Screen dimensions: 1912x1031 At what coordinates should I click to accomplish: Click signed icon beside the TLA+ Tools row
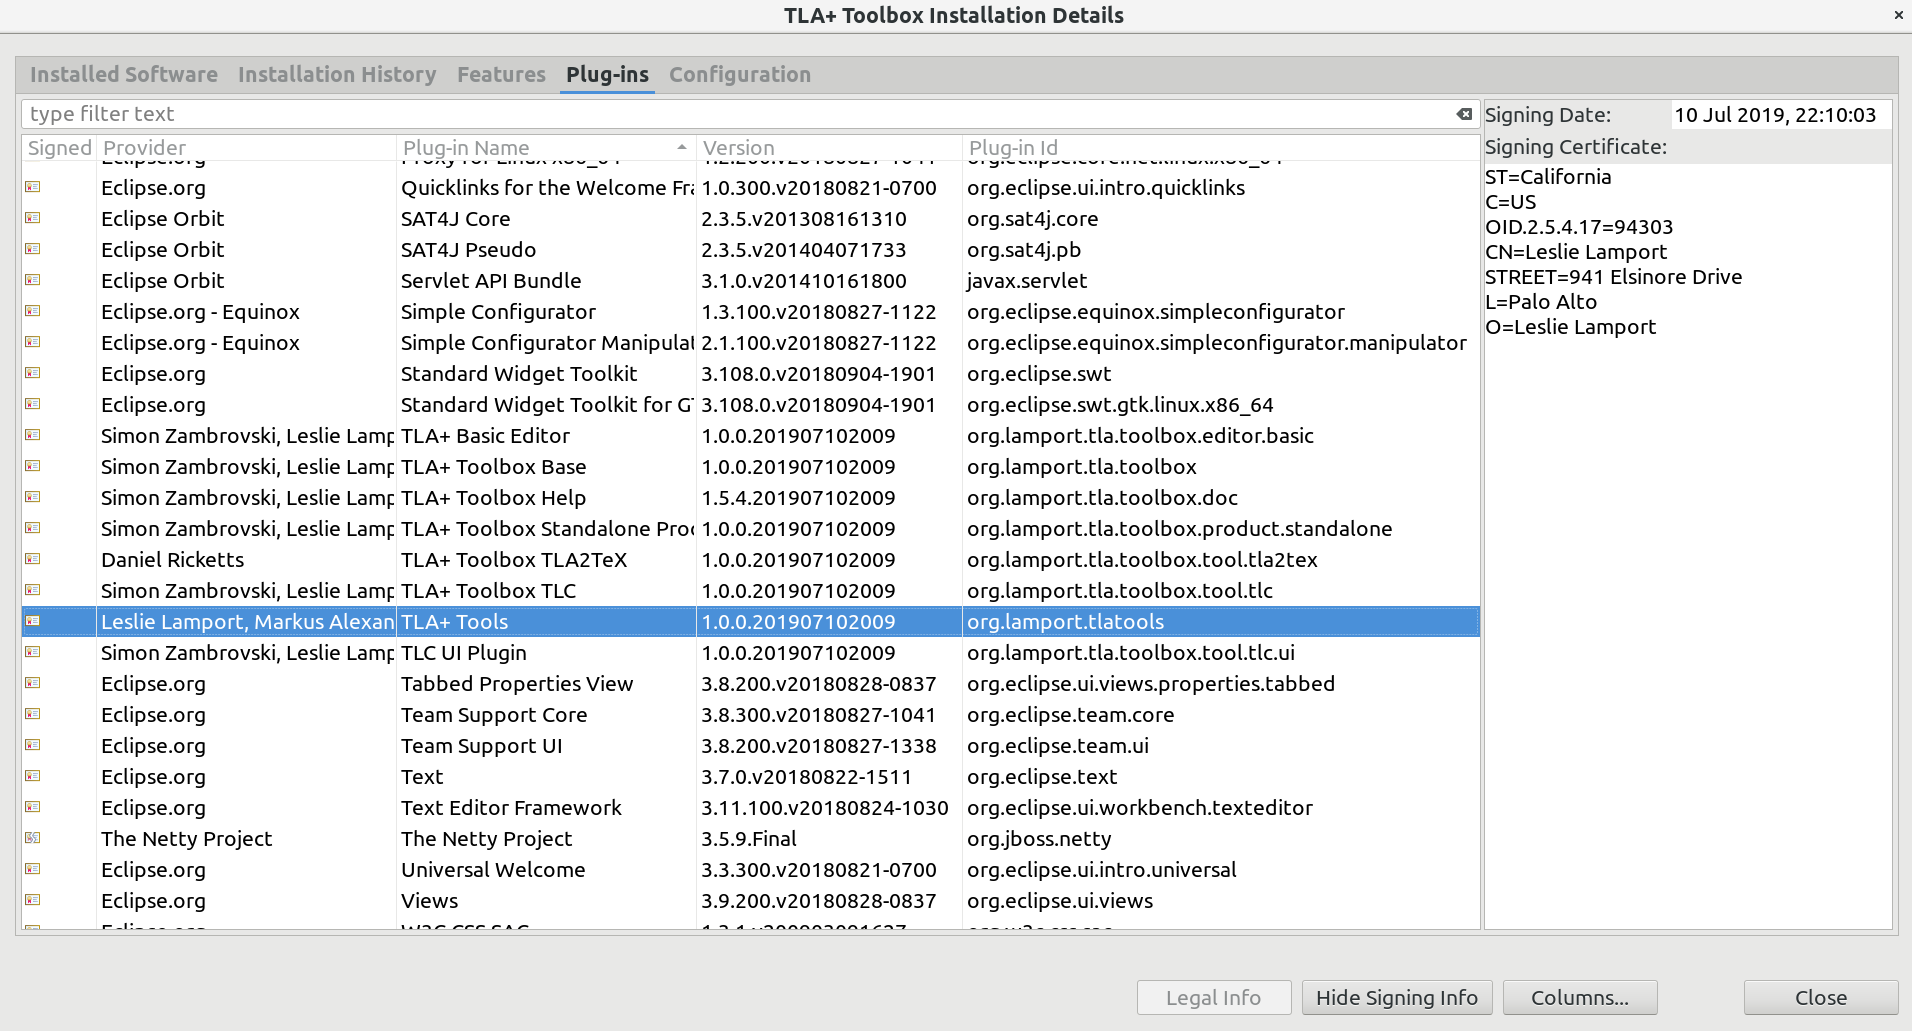(33, 621)
